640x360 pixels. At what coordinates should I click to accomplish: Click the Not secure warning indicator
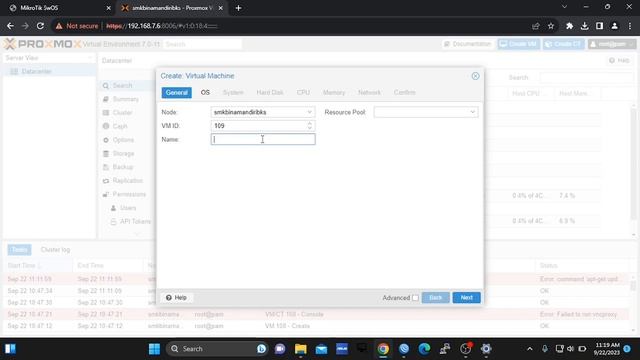tap(77, 26)
